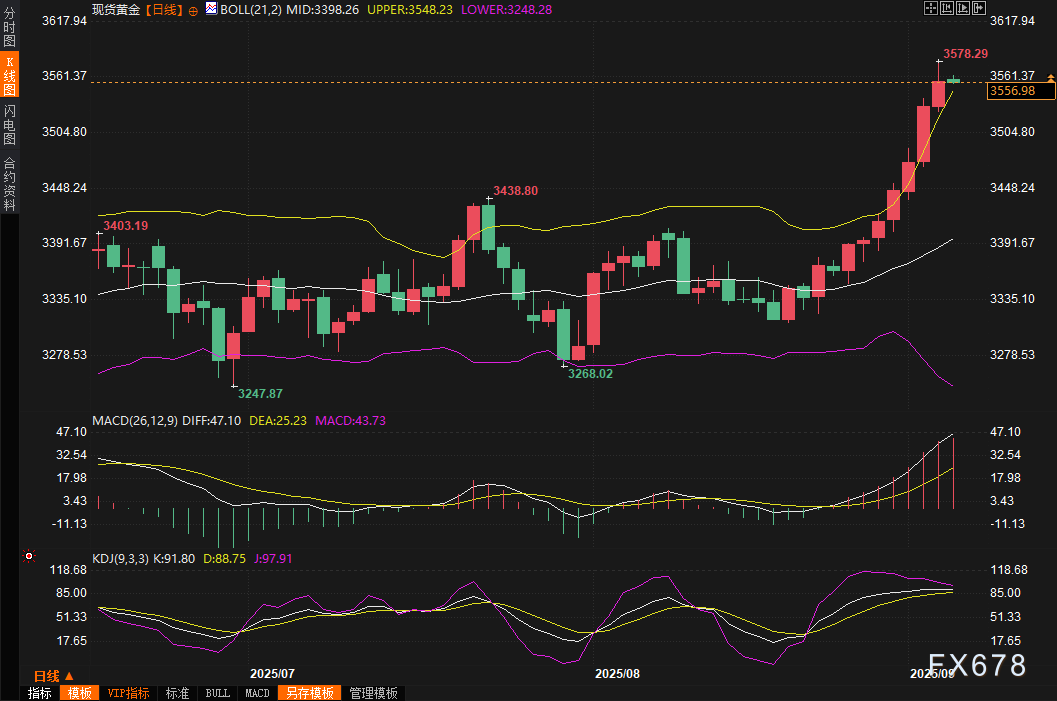Toggle the 指标 indicator mode button
The width and height of the screenshot is (1057, 701).
[x=40, y=693]
